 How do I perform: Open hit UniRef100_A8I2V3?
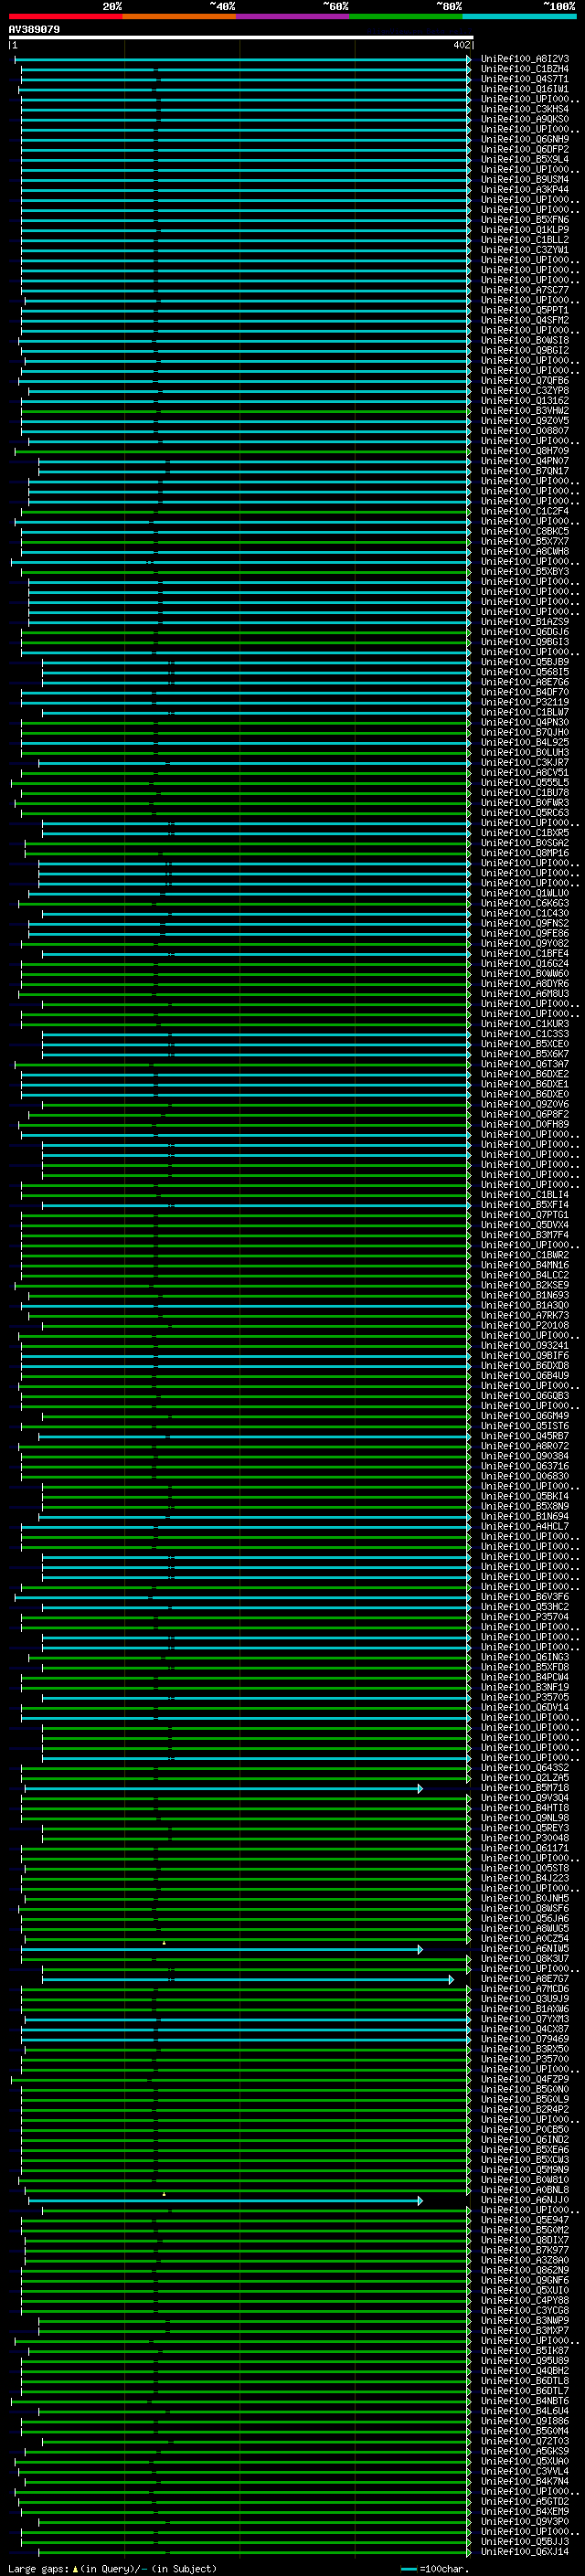click(524, 59)
